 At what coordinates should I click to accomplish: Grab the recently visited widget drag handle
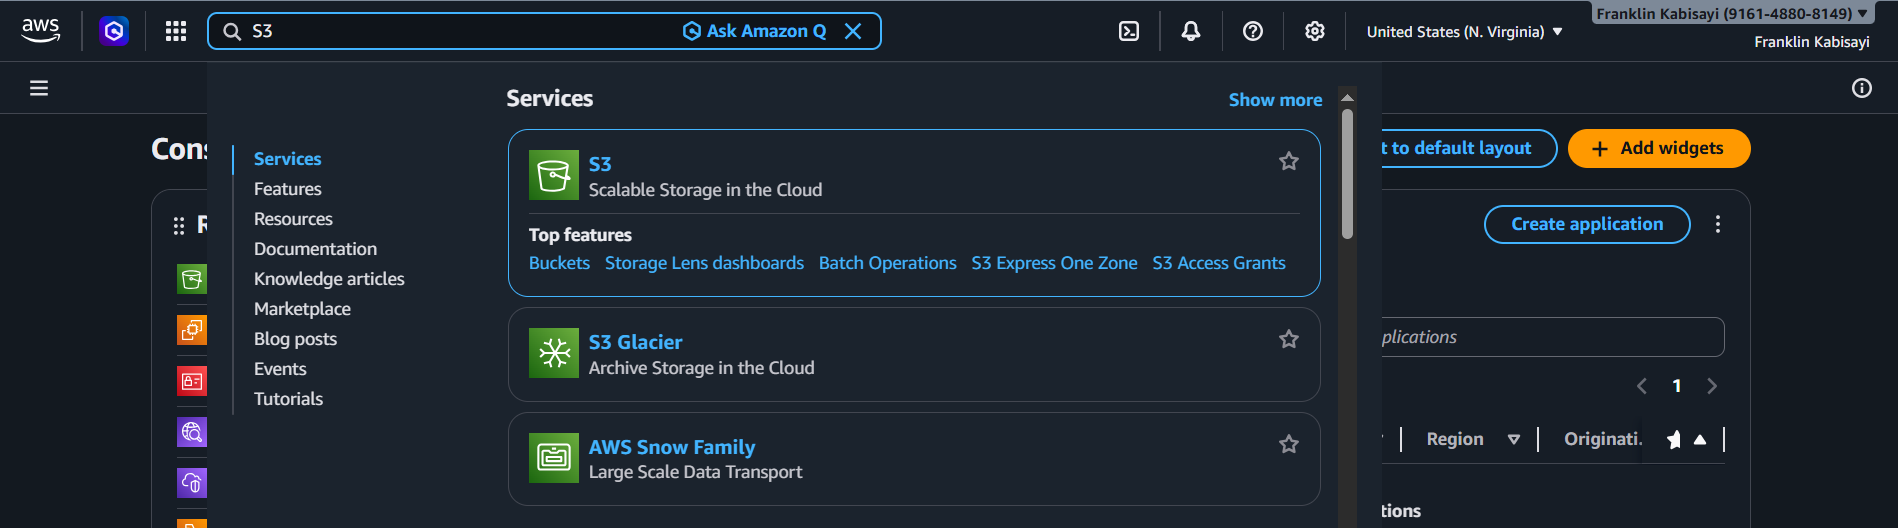(x=179, y=226)
